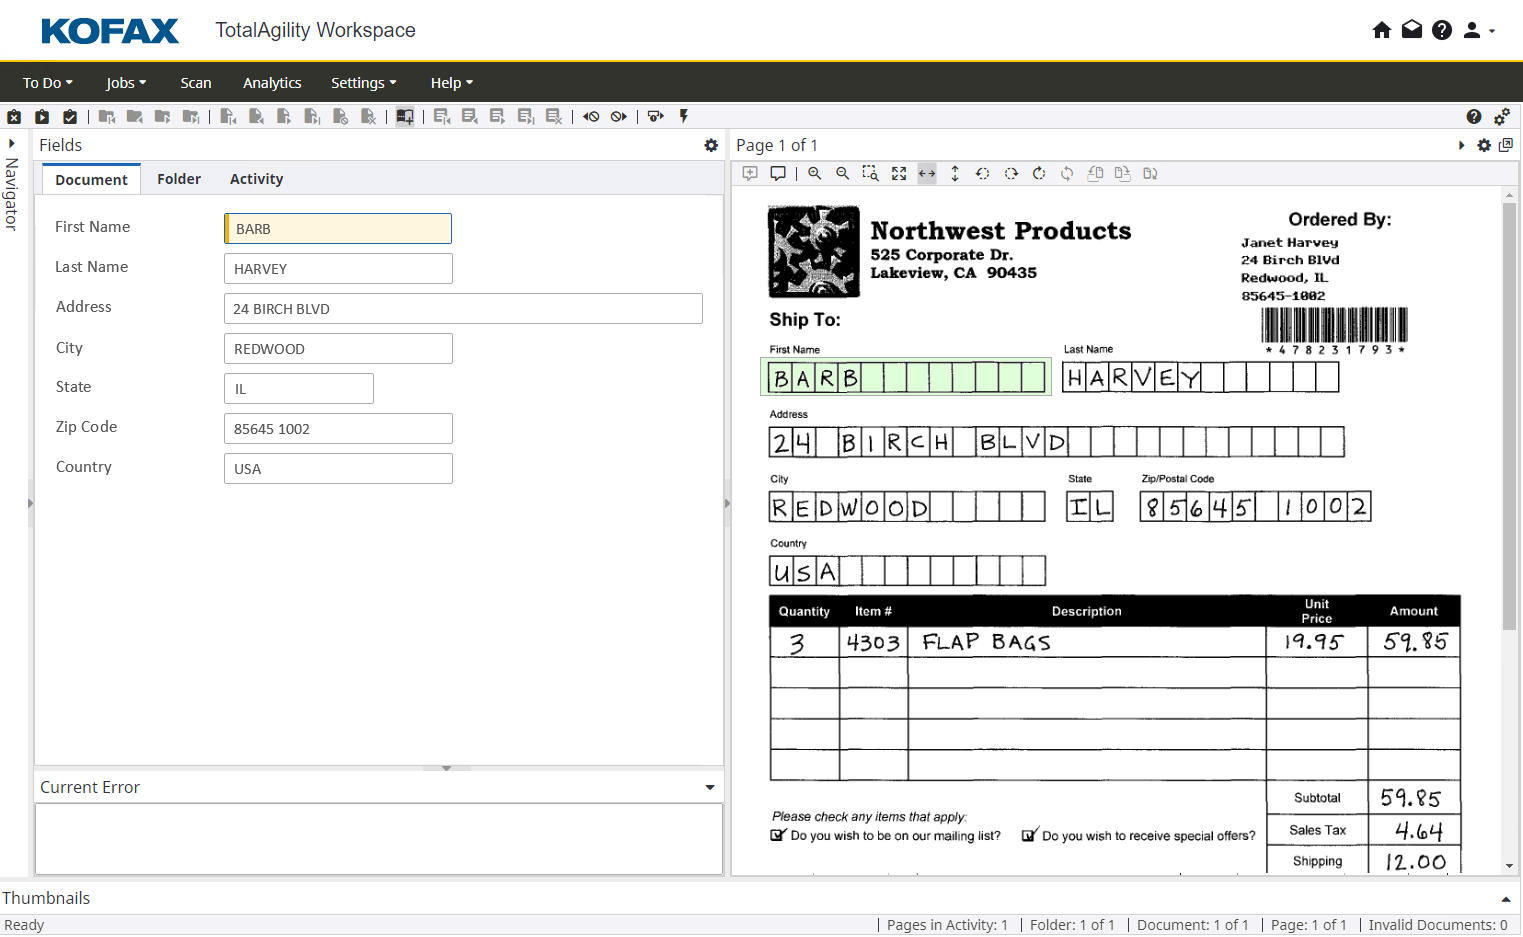Switch to the Folder tab
Image resolution: width=1523 pixels, height=937 pixels.
[x=179, y=179]
